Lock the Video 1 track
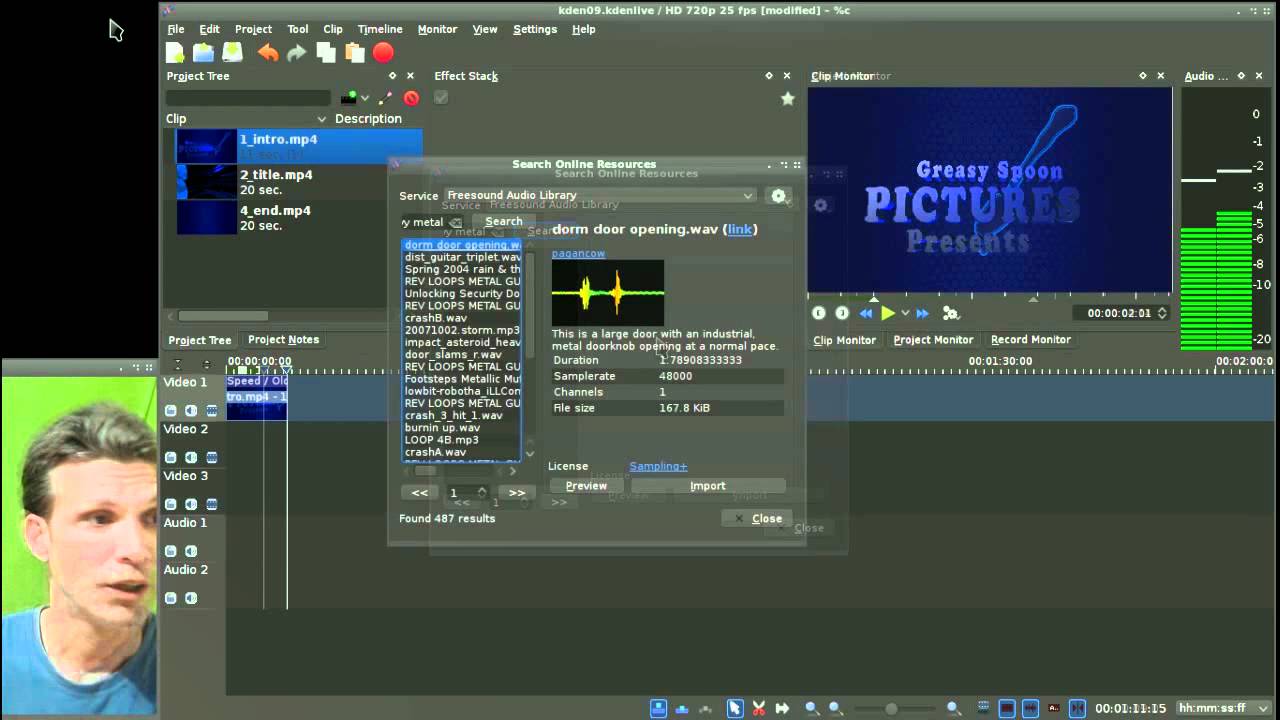 [x=170, y=410]
